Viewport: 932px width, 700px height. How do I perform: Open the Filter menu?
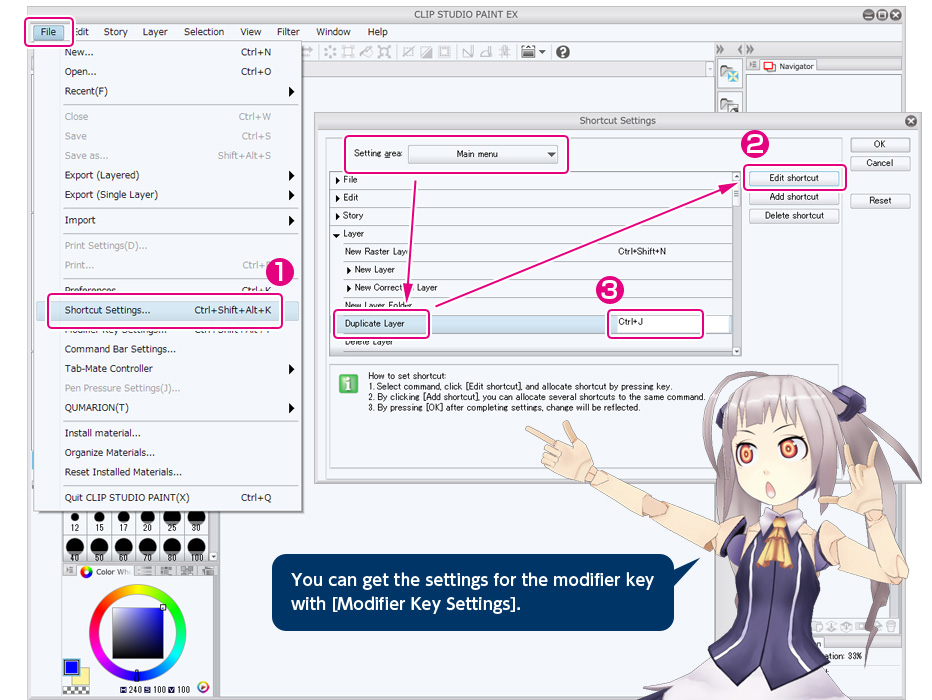pyautogui.click(x=288, y=32)
